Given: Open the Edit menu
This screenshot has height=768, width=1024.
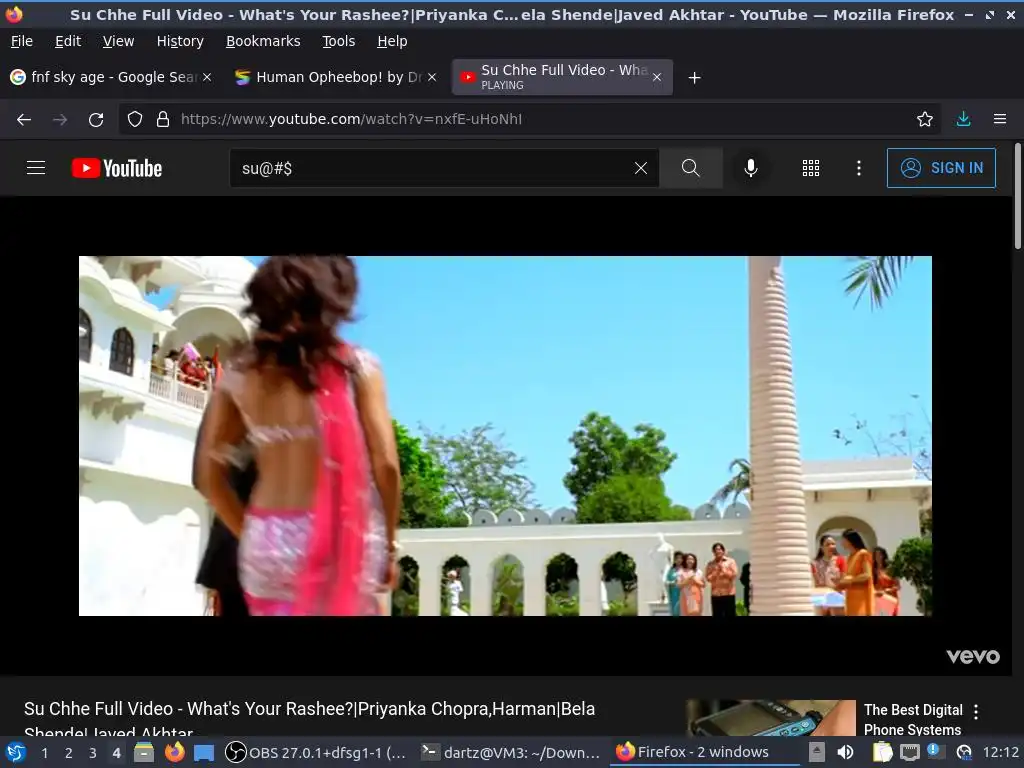Looking at the screenshot, I should (x=68, y=41).
